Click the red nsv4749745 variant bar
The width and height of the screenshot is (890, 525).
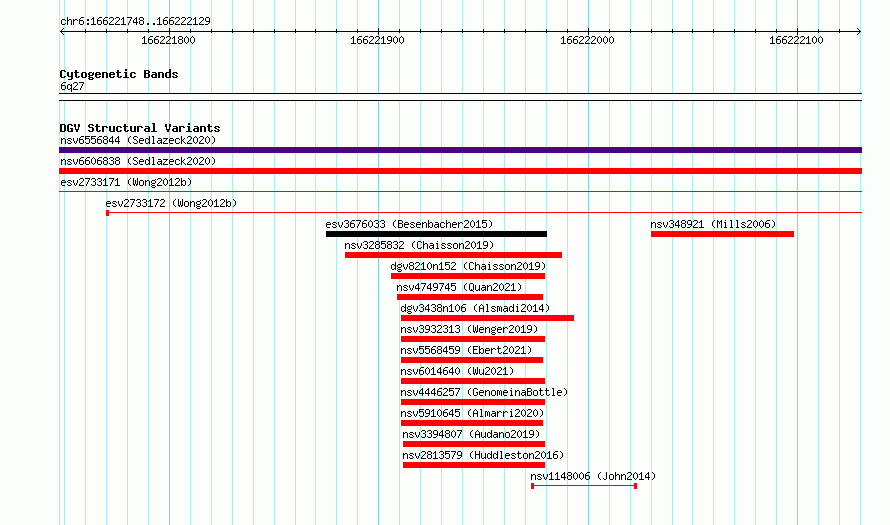coord(470,297)
